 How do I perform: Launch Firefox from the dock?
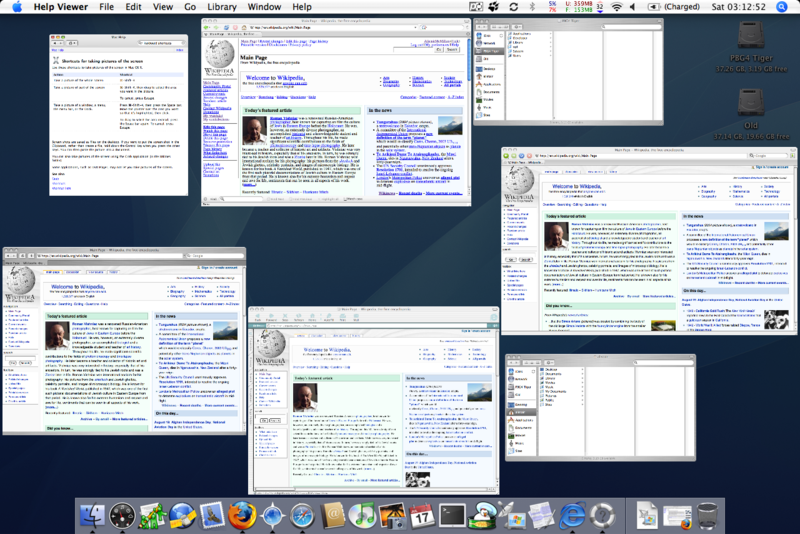pos(242,515)
